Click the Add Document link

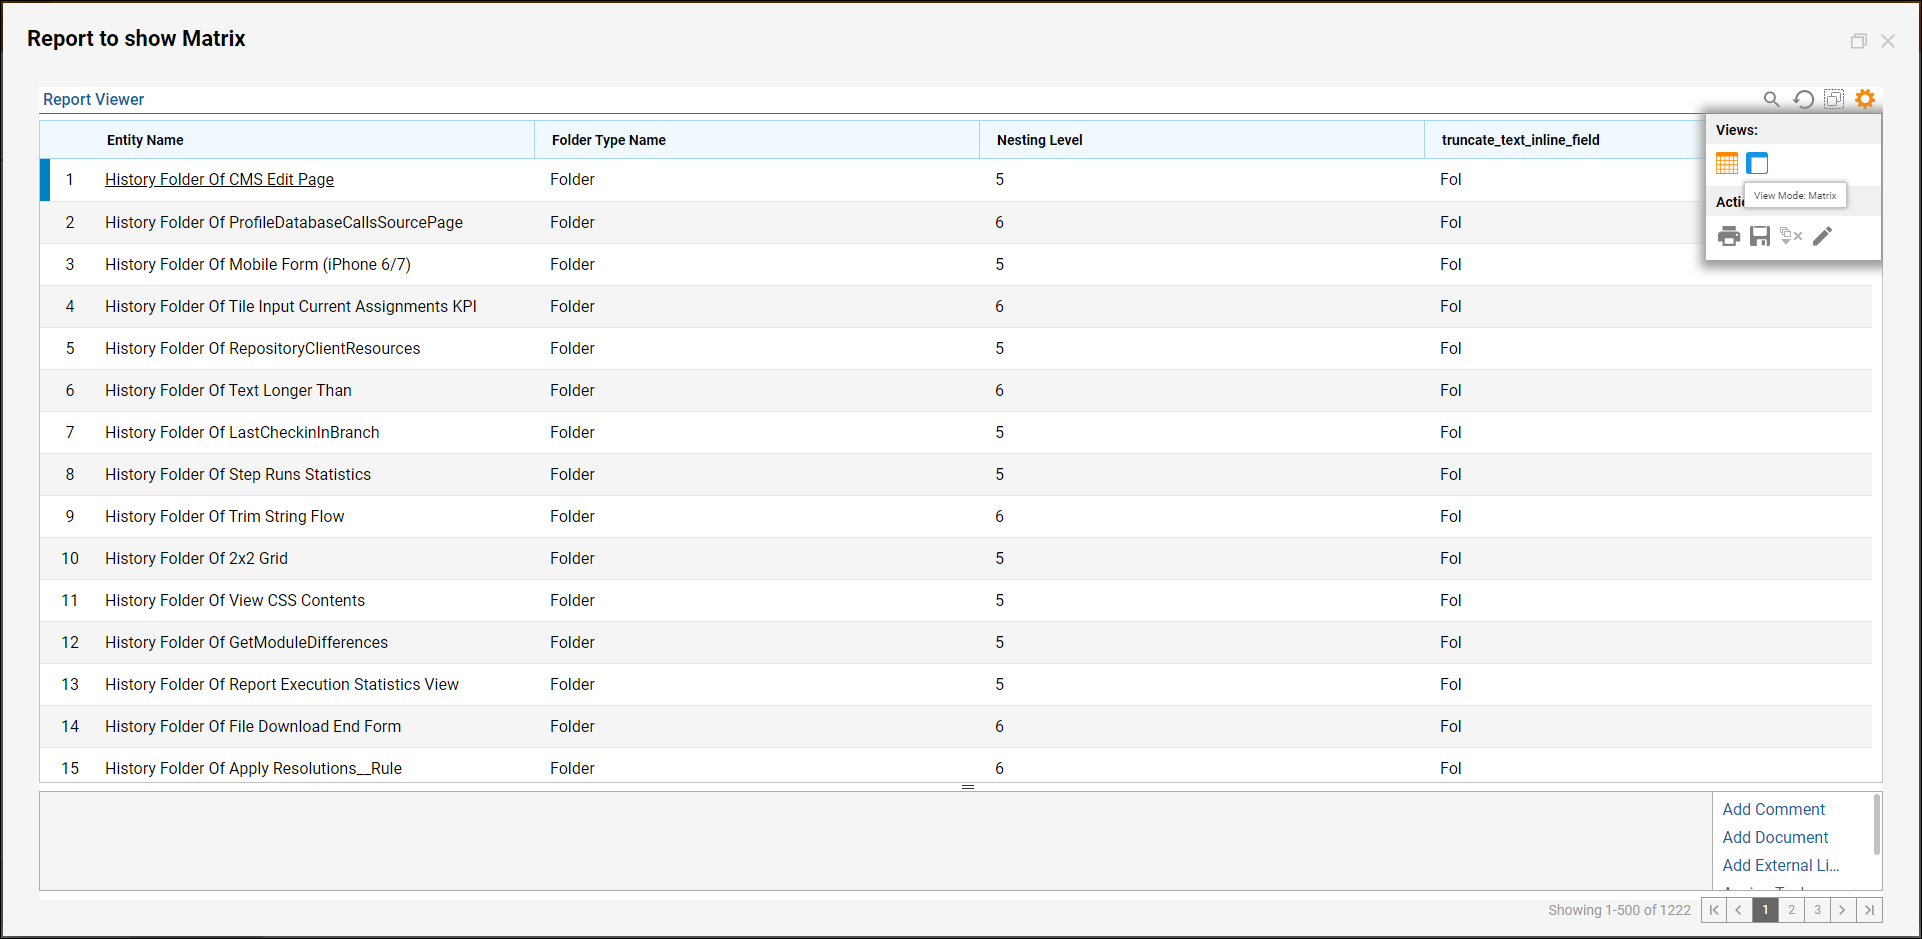pyautogui.click(x=1775, y=837)
